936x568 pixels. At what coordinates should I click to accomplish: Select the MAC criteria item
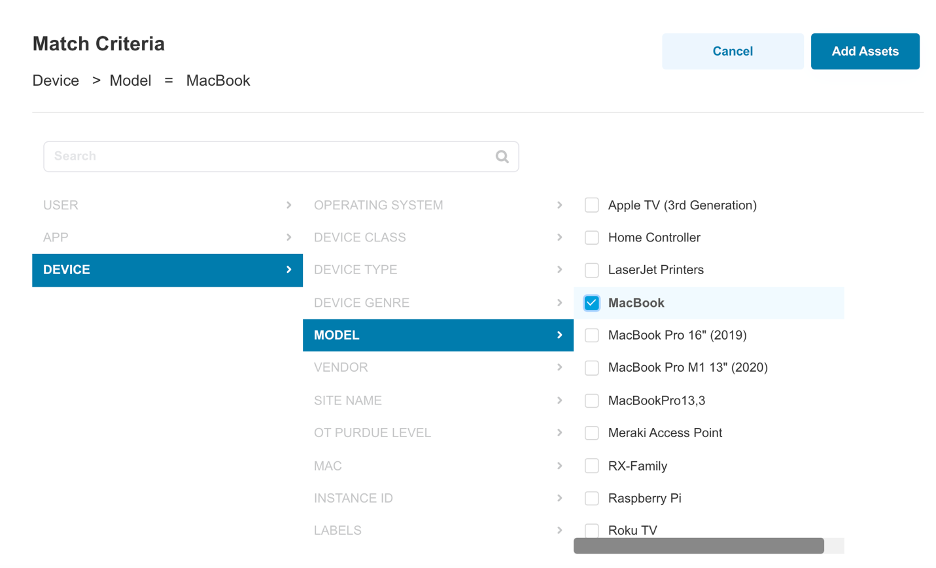click(x=438, y=465)
